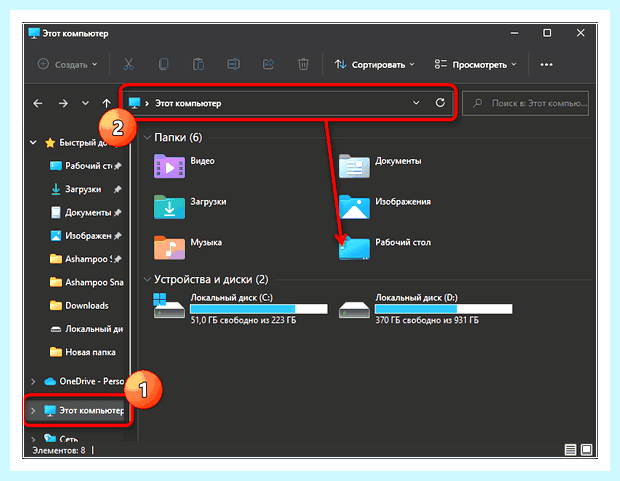Click status bar text Элементов: 8

59,450
